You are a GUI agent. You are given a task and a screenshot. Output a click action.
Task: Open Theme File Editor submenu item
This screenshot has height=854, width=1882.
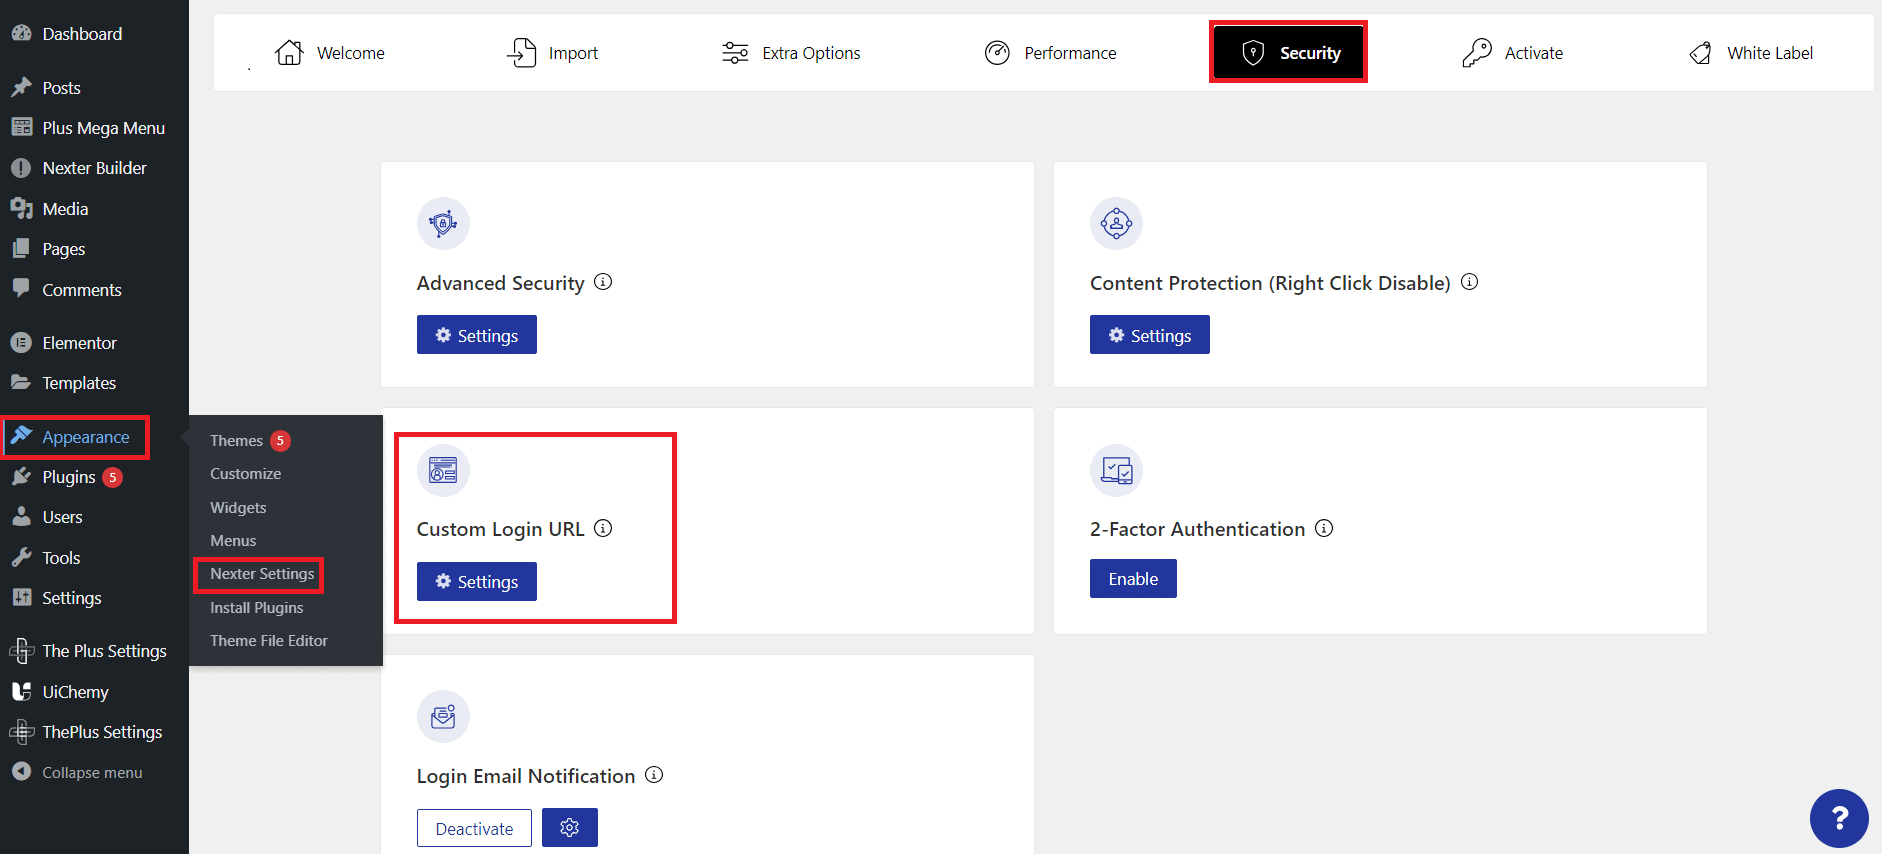[x=269, y=641]
